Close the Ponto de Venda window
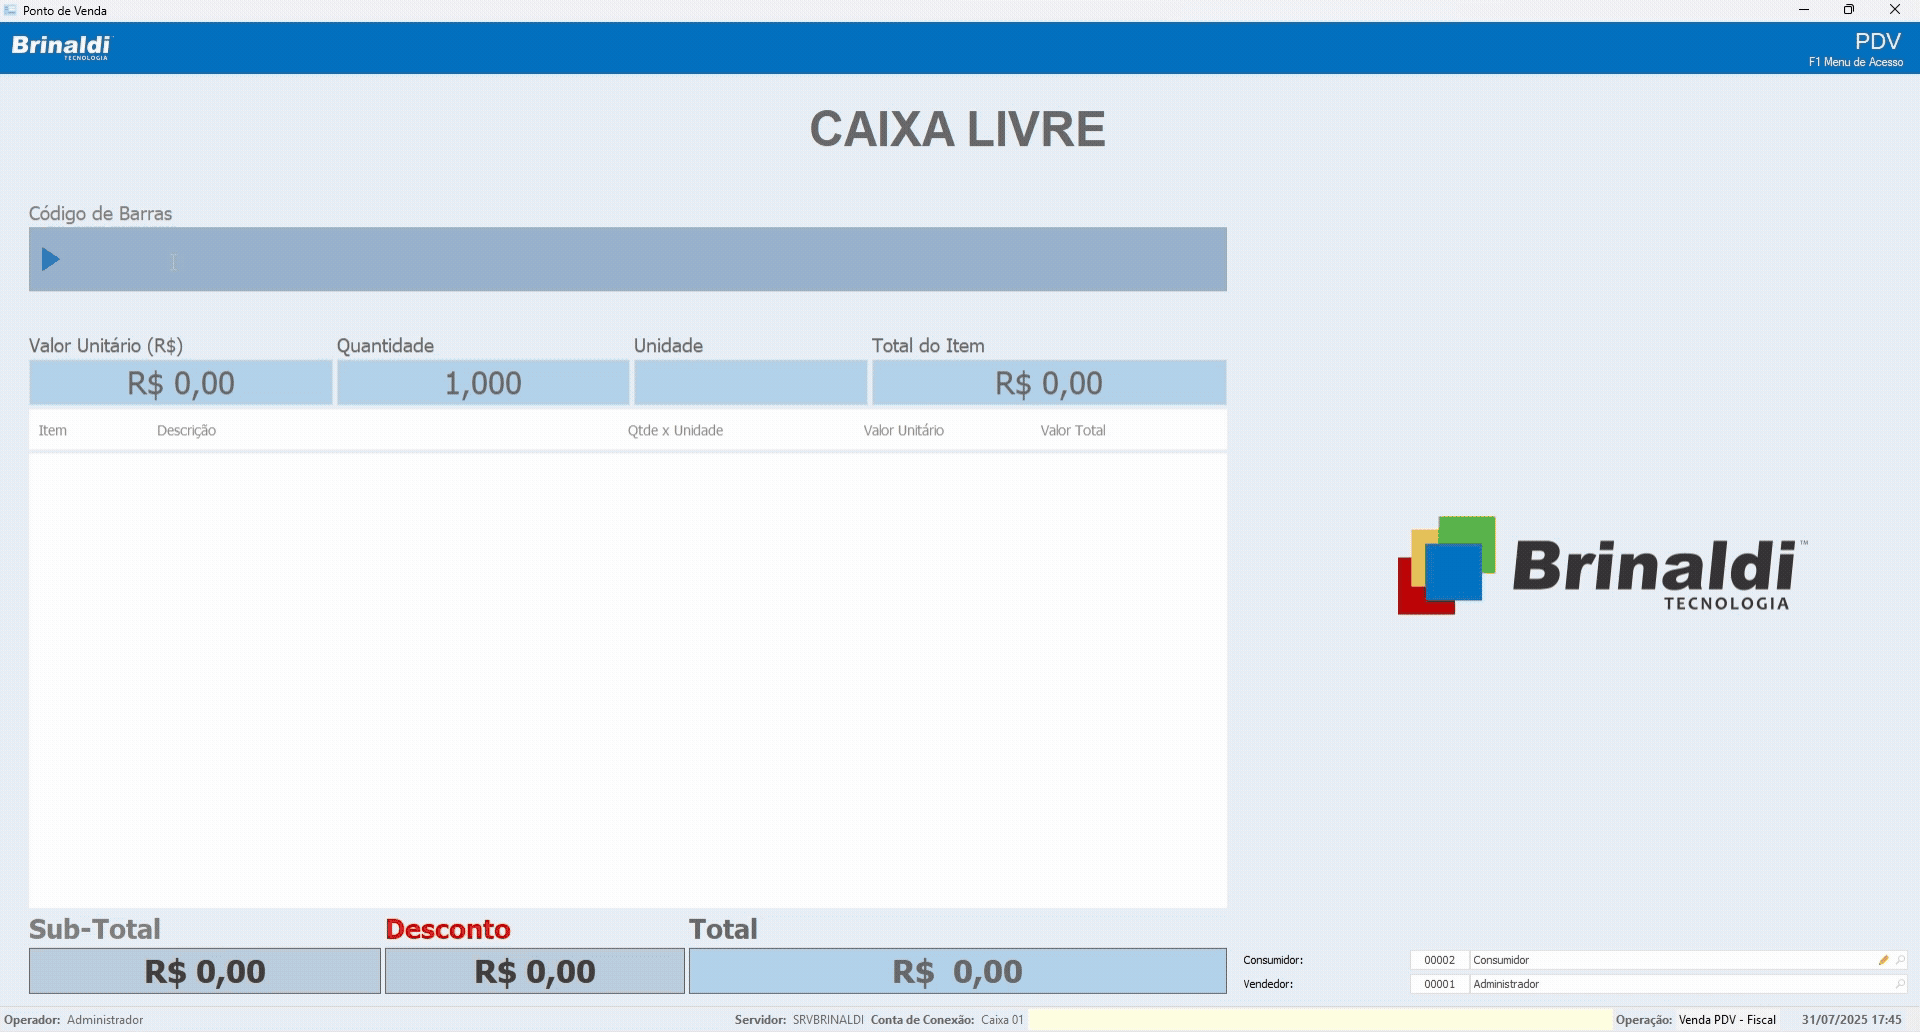 click(x=1895, y=10)
